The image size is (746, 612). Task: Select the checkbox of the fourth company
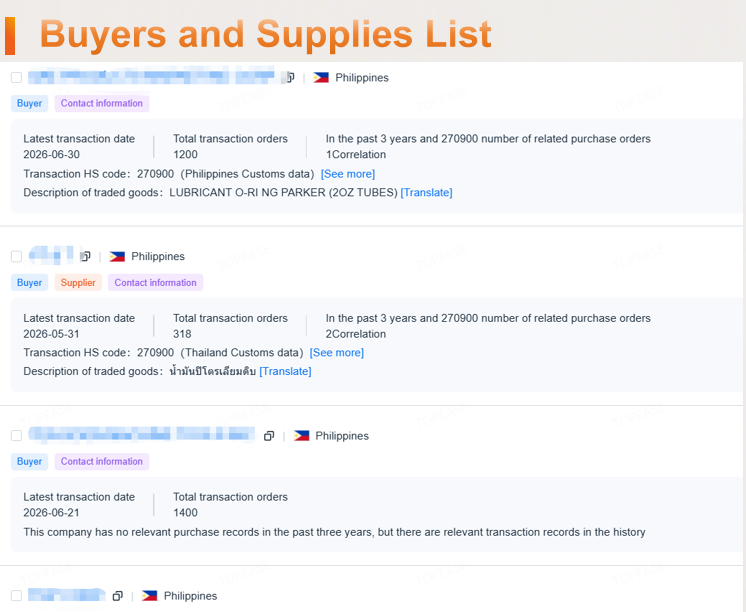[x=16, y=596]
